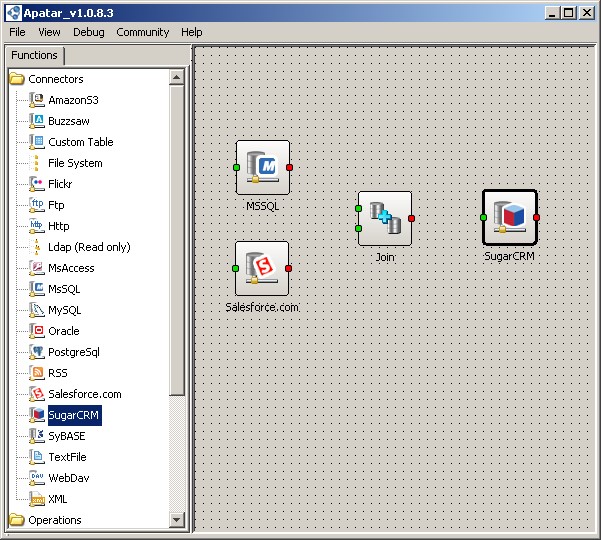Select the SyBASE connector icon

(x=37, y=436)
